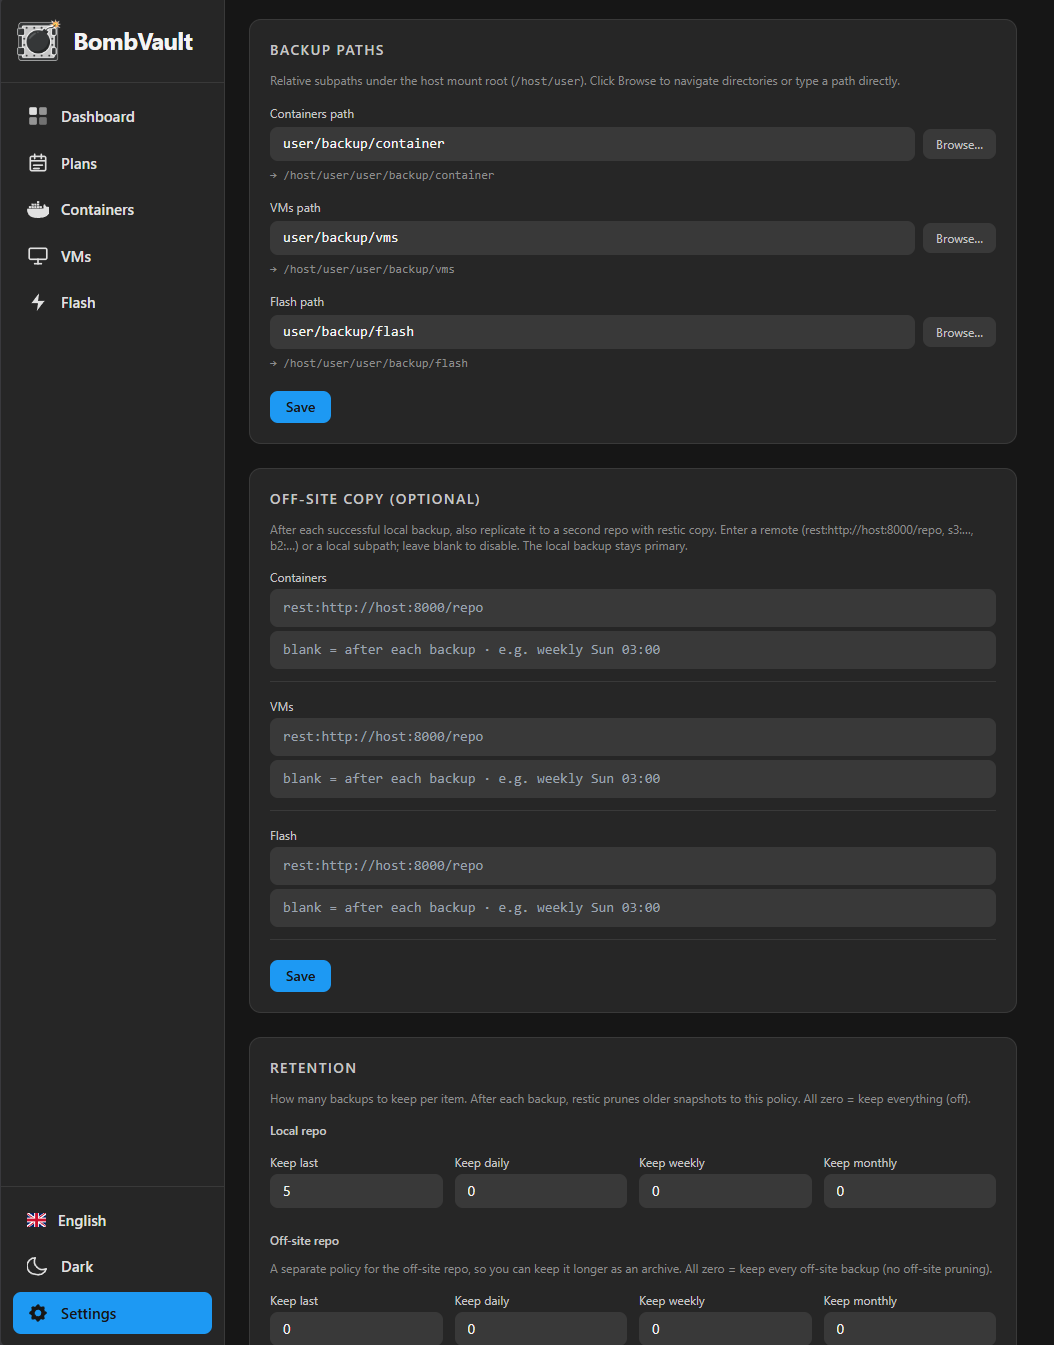The height and width of the screenshot is (1345, 1054).
Task: Click the BACKUP PATHS heading
Action: point(327,50)
